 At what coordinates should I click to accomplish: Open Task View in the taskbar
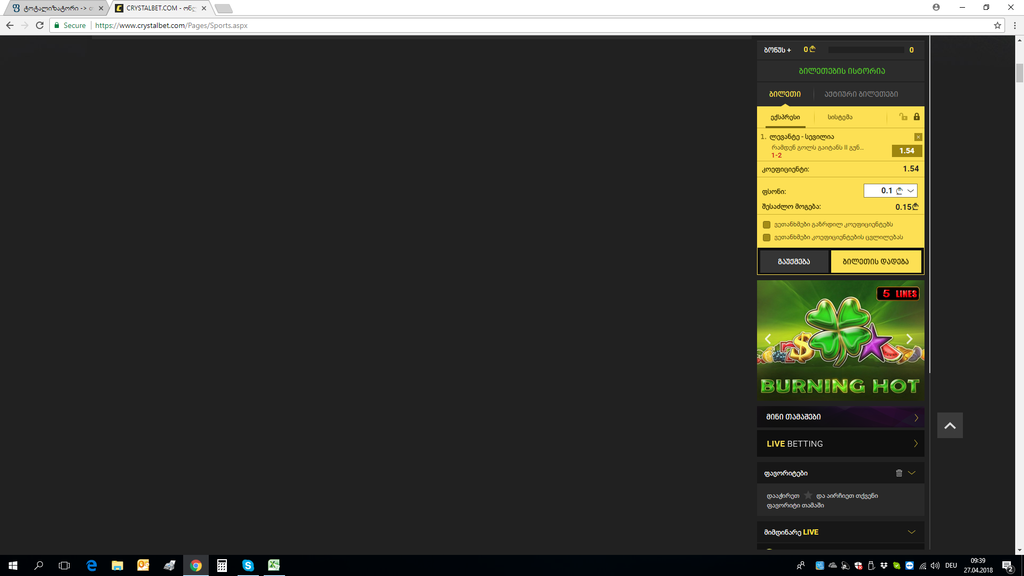(64, 566)
